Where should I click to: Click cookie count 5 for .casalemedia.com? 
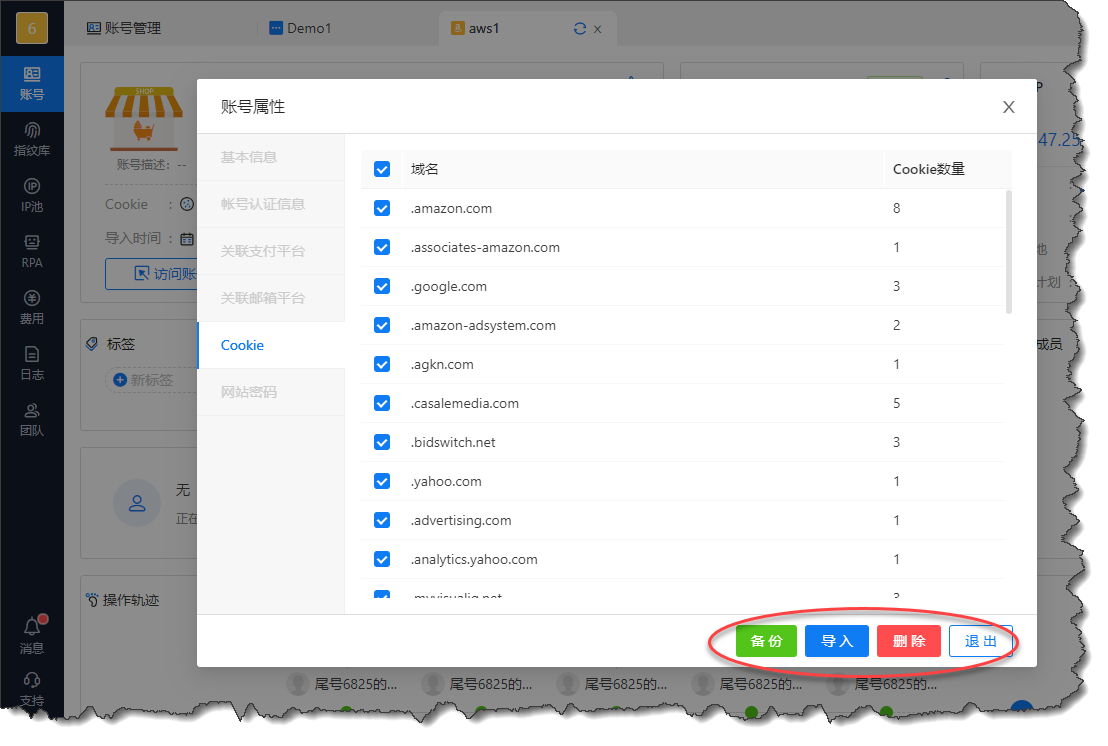(896, 403)
